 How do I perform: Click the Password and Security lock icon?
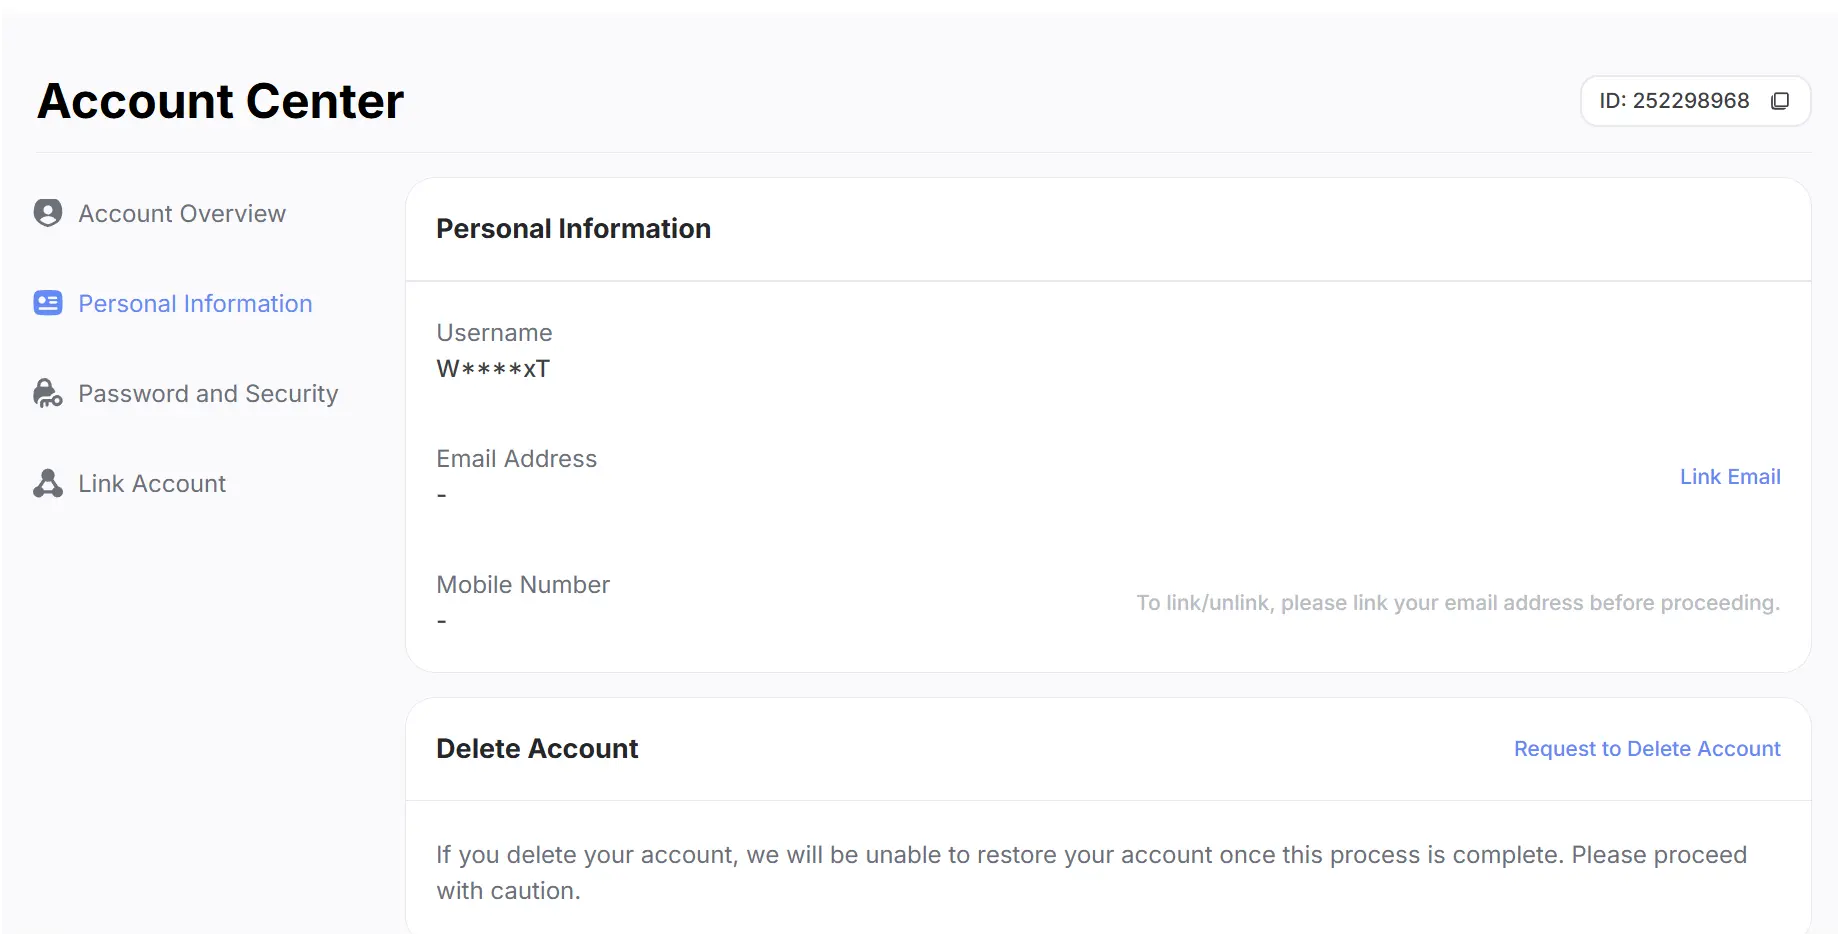tap(48, 393)
